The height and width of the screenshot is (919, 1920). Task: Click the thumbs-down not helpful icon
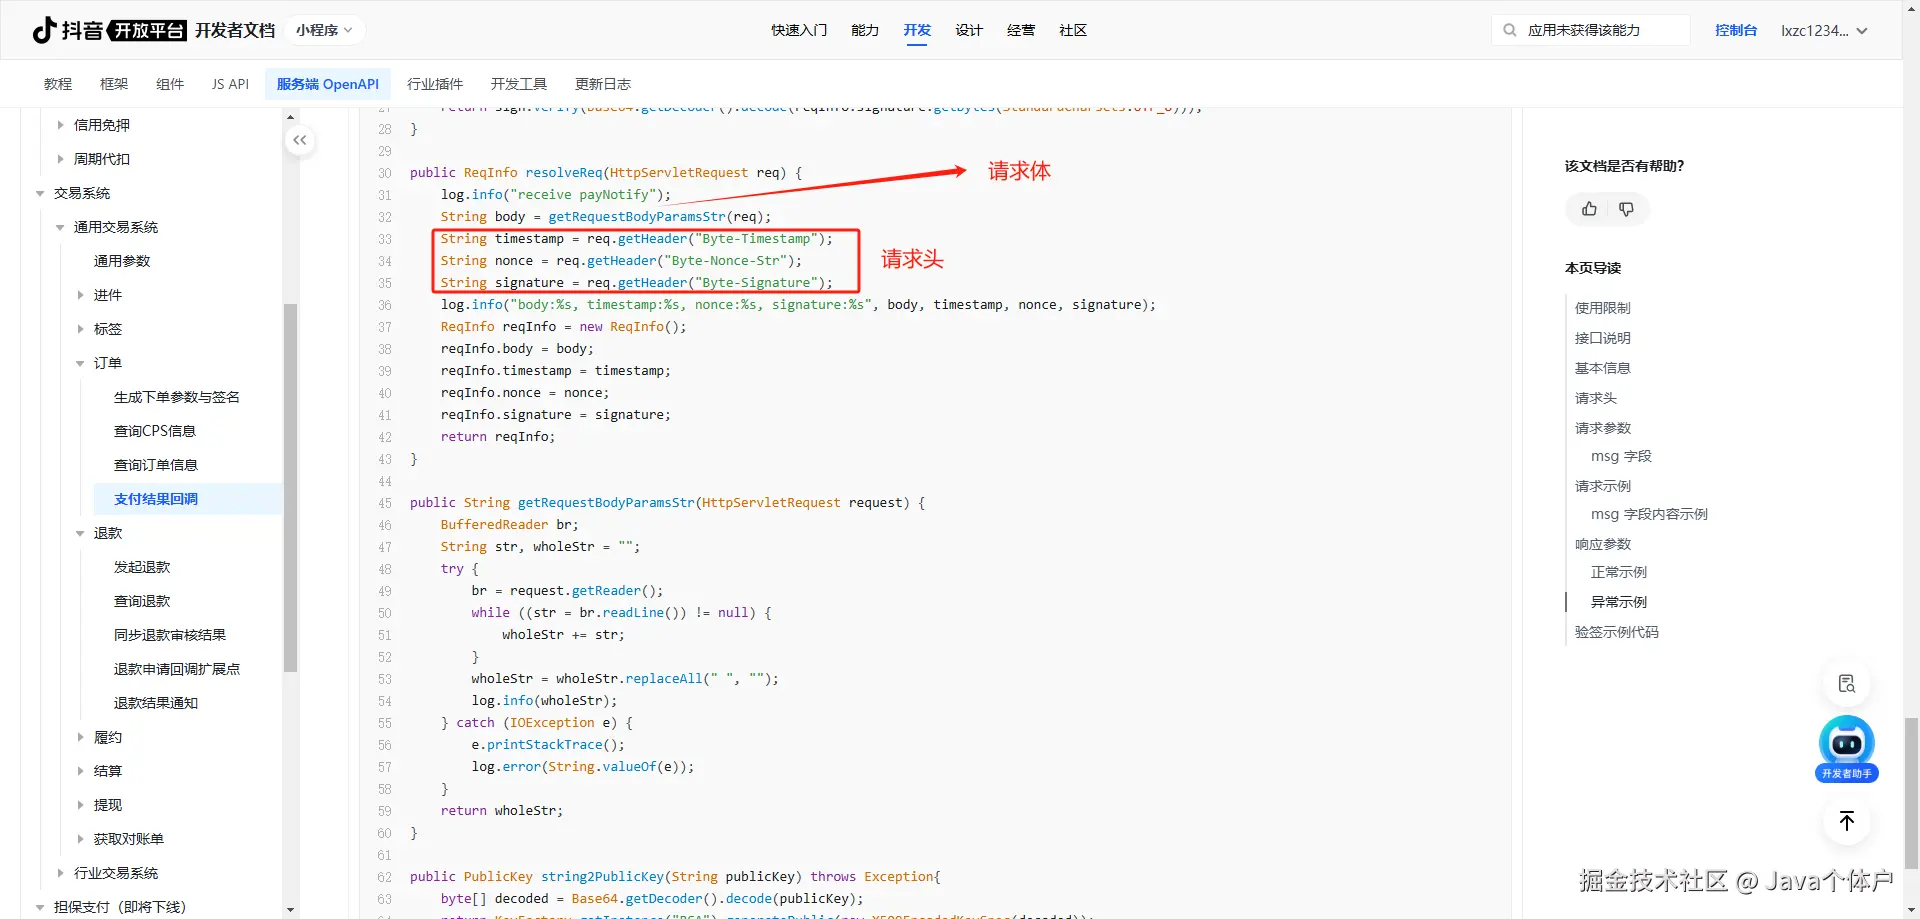(x=1626, y=209)
